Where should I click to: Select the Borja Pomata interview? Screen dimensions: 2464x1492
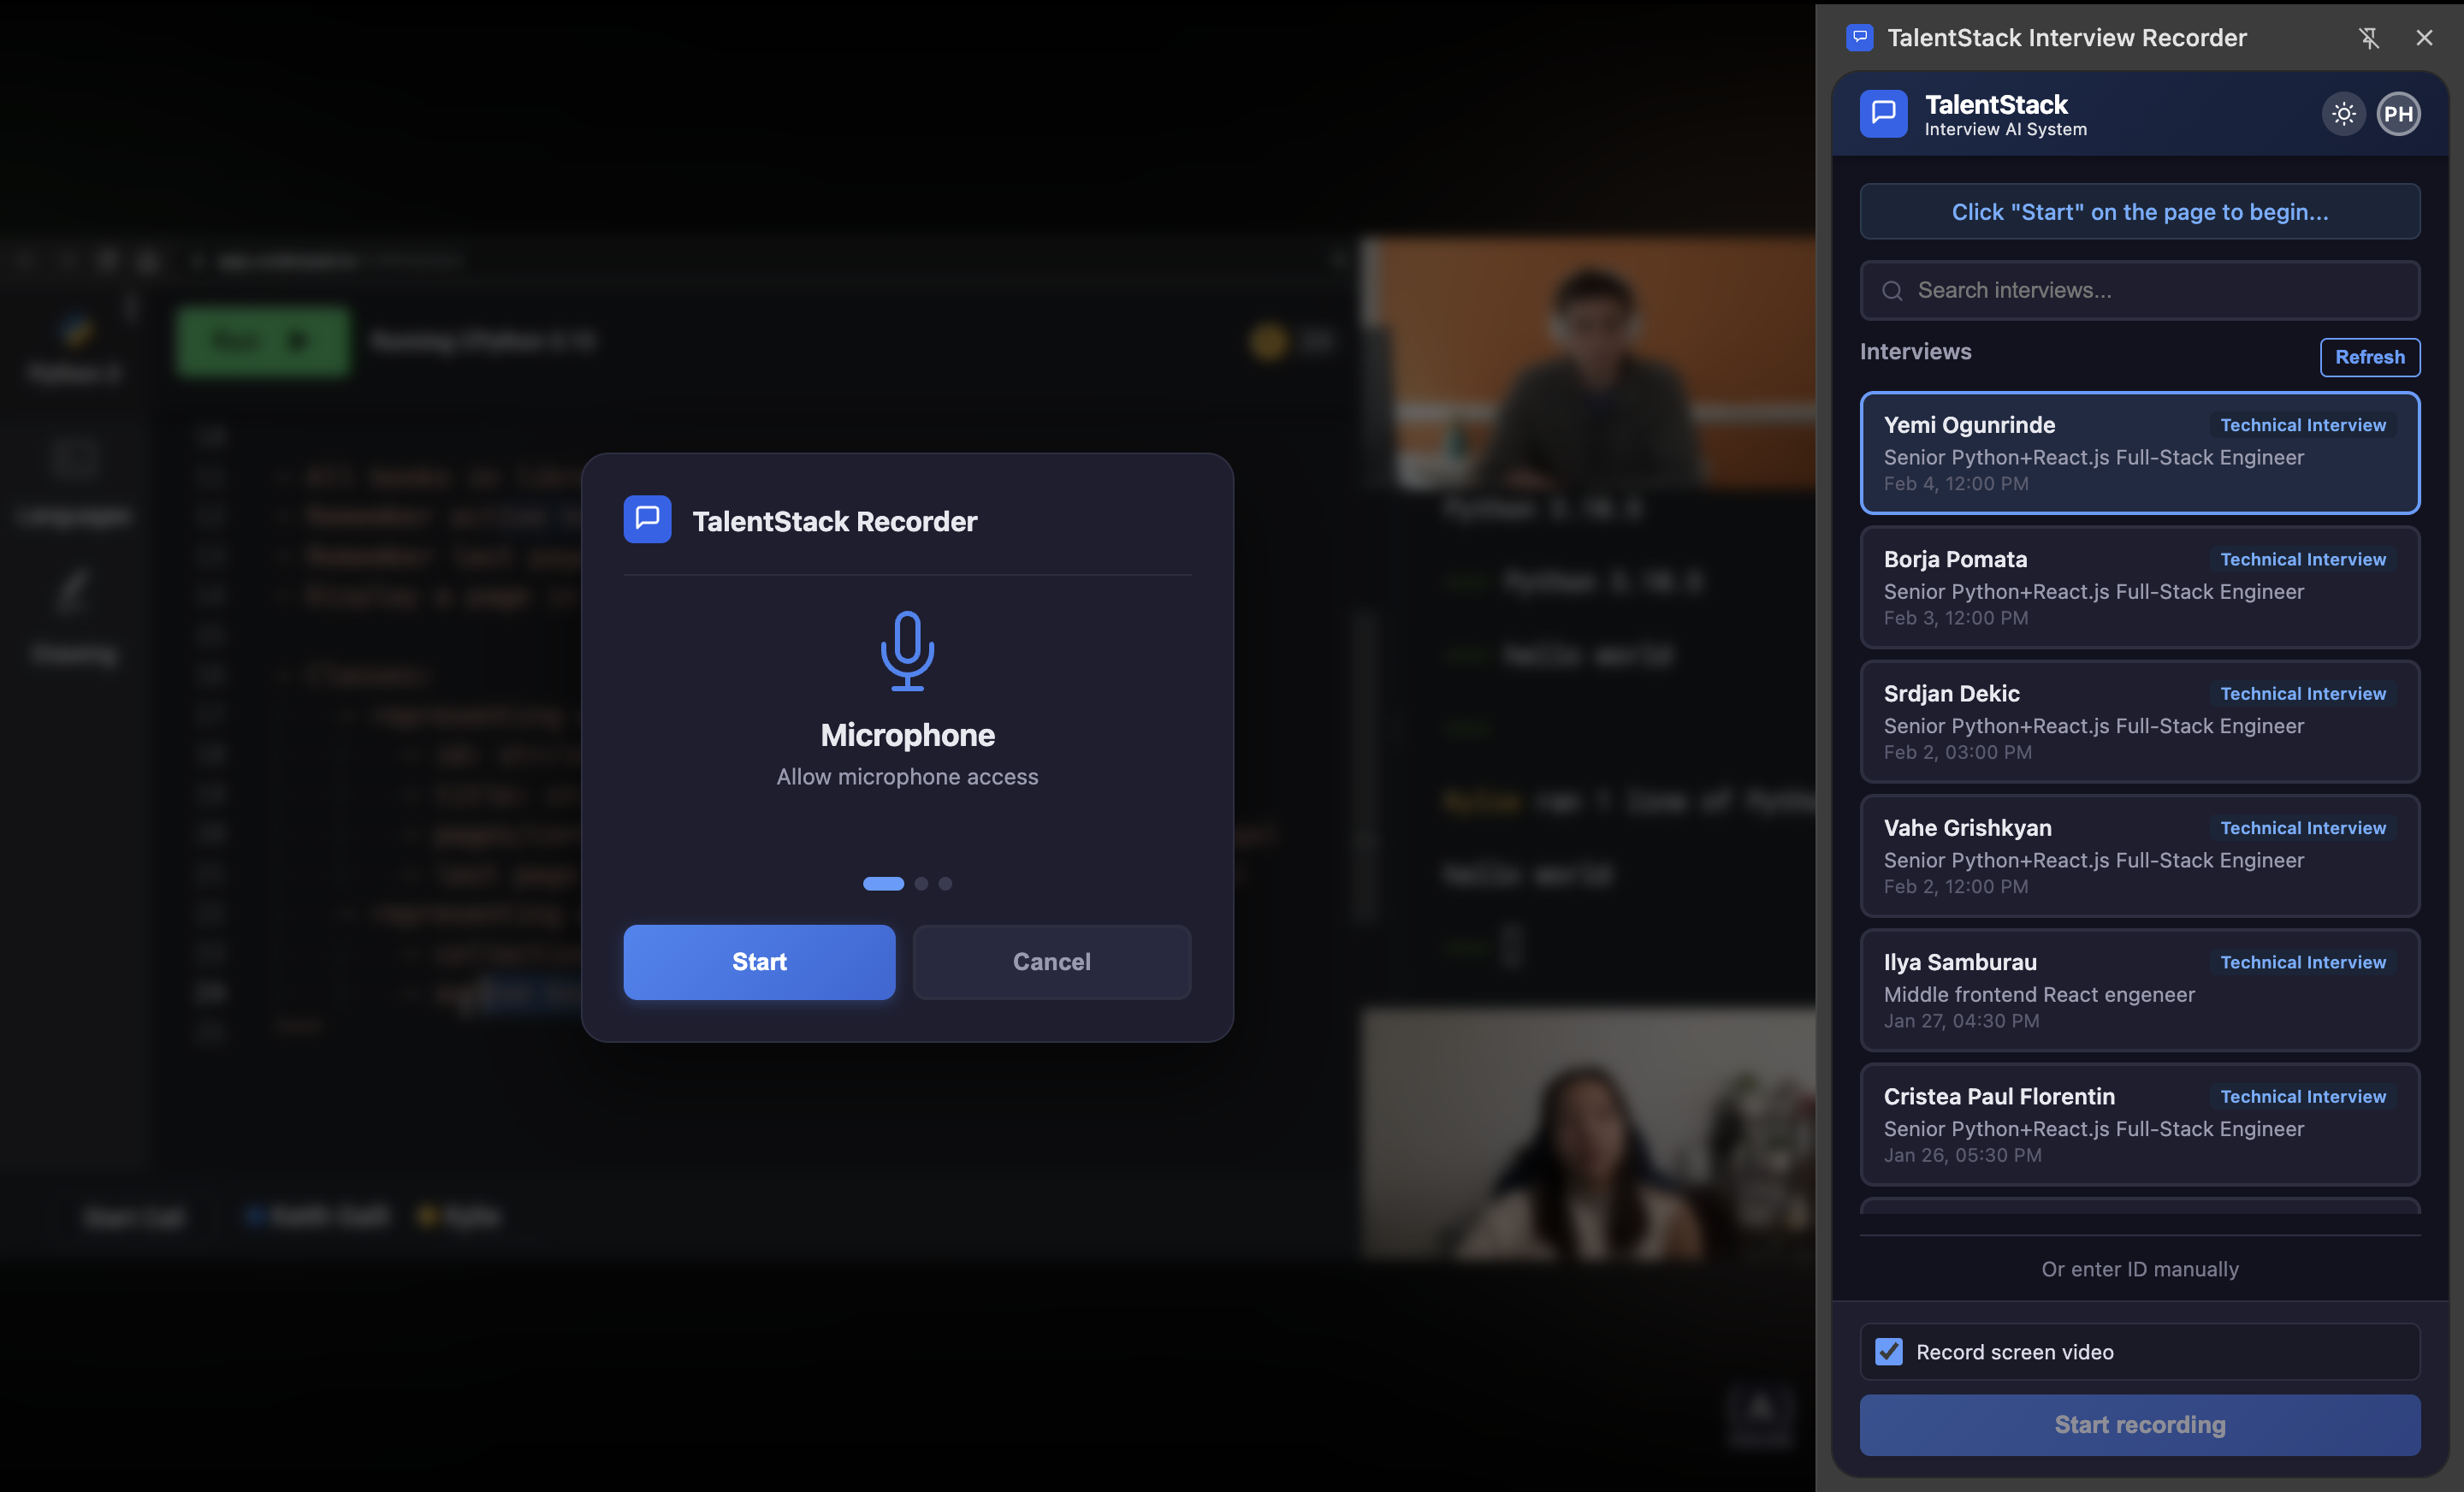click(x=2139, y=588)
